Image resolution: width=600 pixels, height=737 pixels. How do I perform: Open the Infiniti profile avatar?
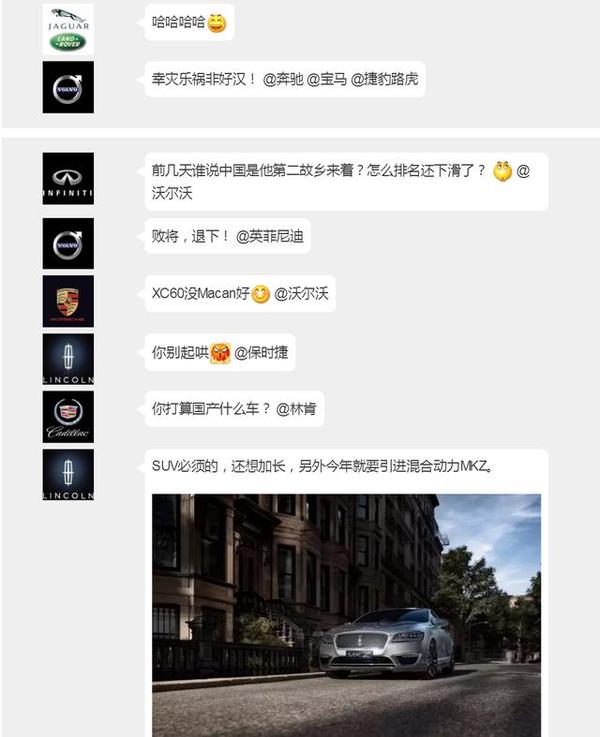[x=68, y=179]
